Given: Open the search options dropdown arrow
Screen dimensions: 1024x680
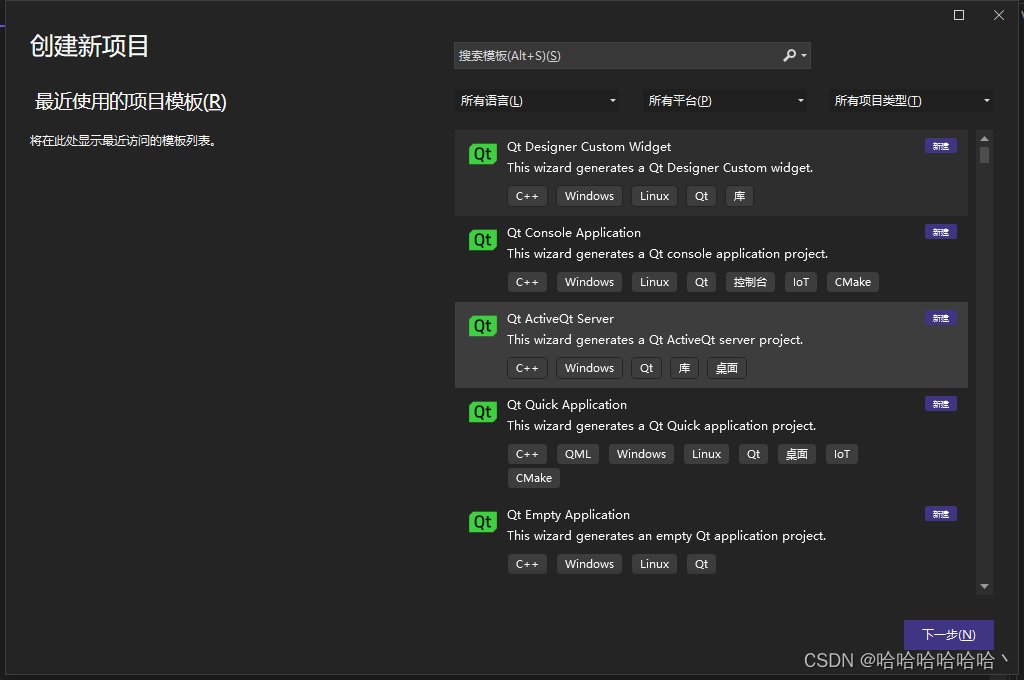Looking at the screenshot, I should [804, 56].
